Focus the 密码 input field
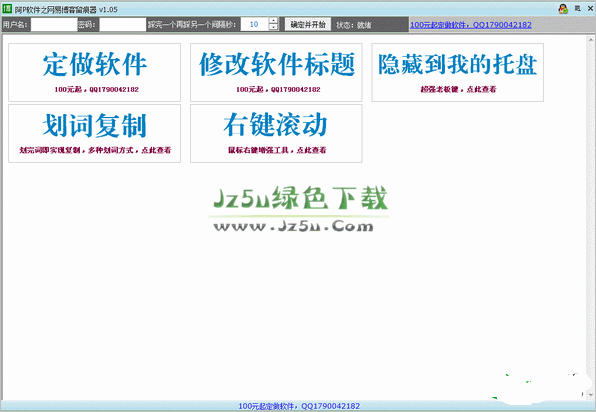This screenshot has width=596, height=412. pos(122,25)
